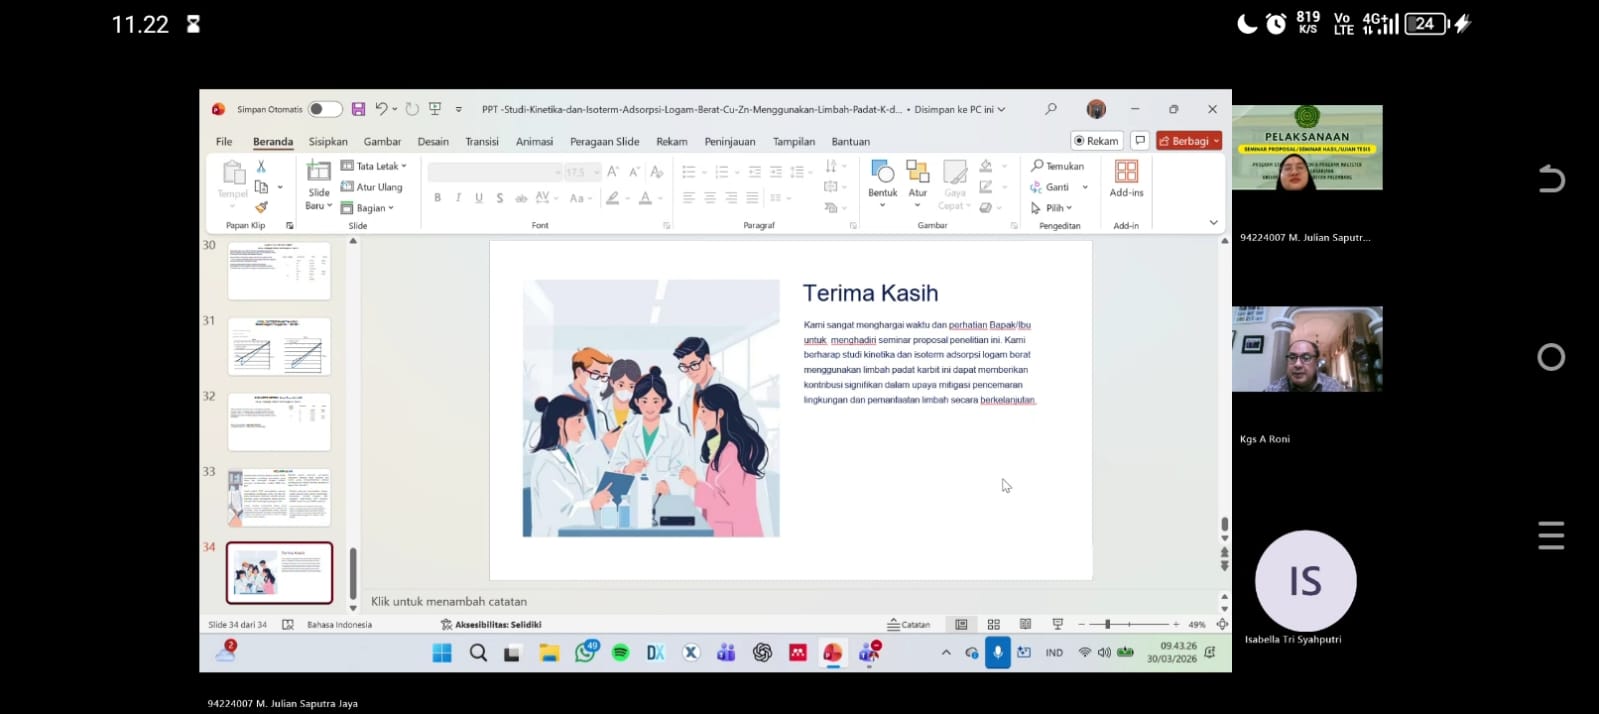Open Spotify from the Windows taskbar
The width and height of the screenshot is (1599, 714).
[620, 653]
